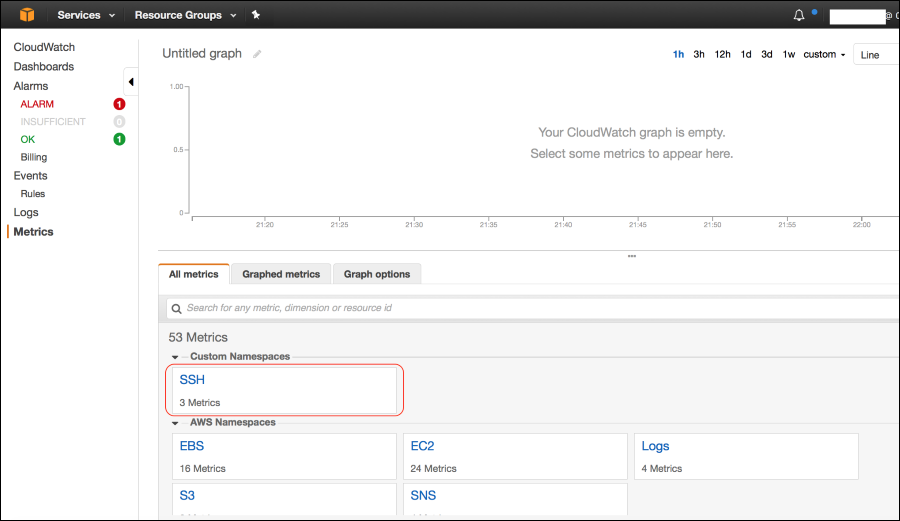The width and height of the screenshot is (900, 521).
Task: Click the red ALARM count badge
Action: point(119,104)
